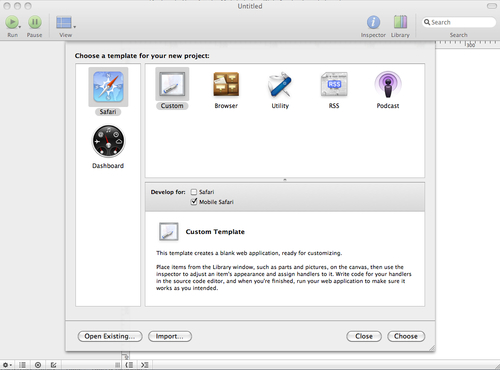Click the circled X icon in bottom bar
The width and height of the screenshot is (500, 370).
[38, 365]
